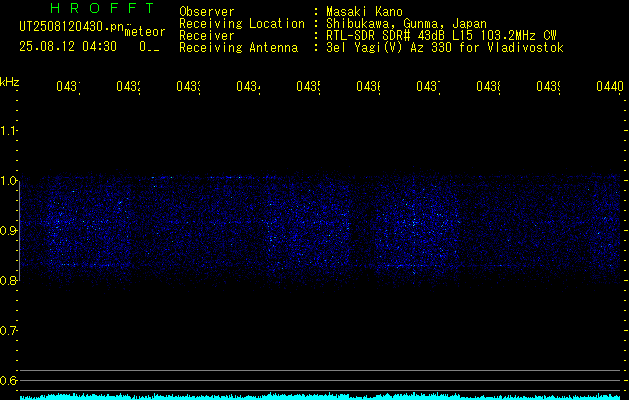Click the 0.6 frequency axis label

[8, 380]
